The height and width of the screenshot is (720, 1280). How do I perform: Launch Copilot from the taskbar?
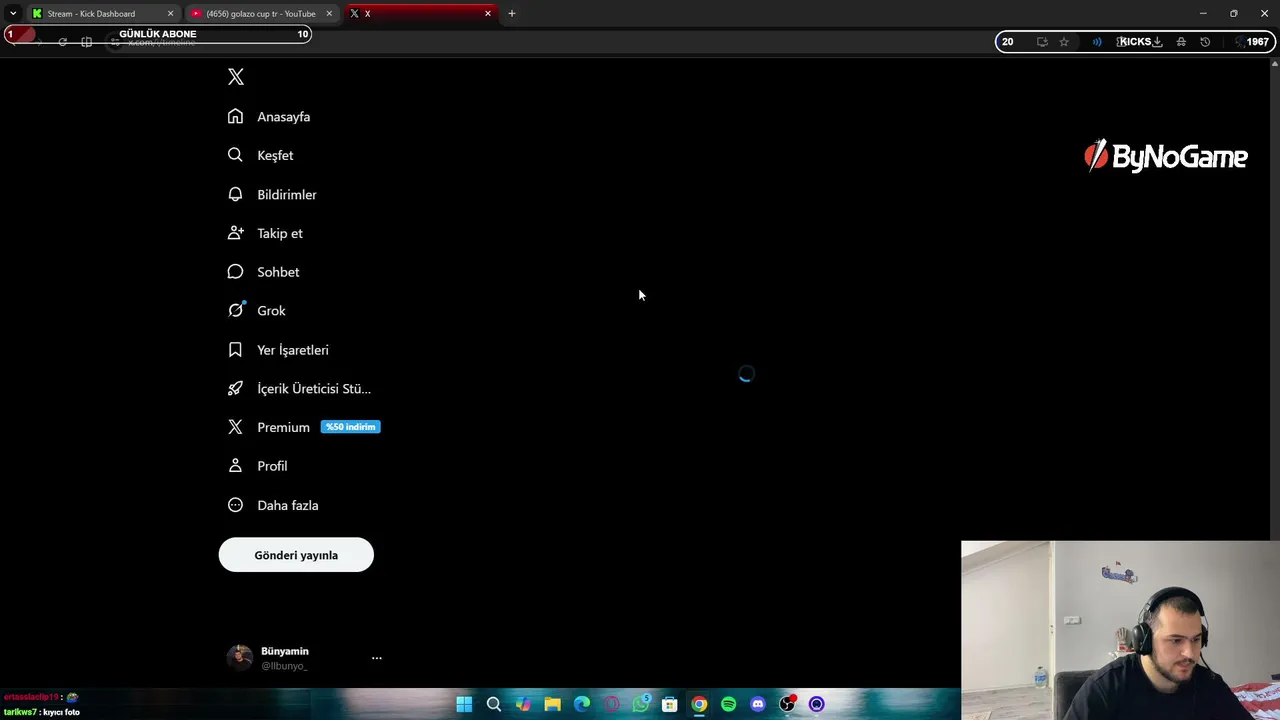point(523,704)
